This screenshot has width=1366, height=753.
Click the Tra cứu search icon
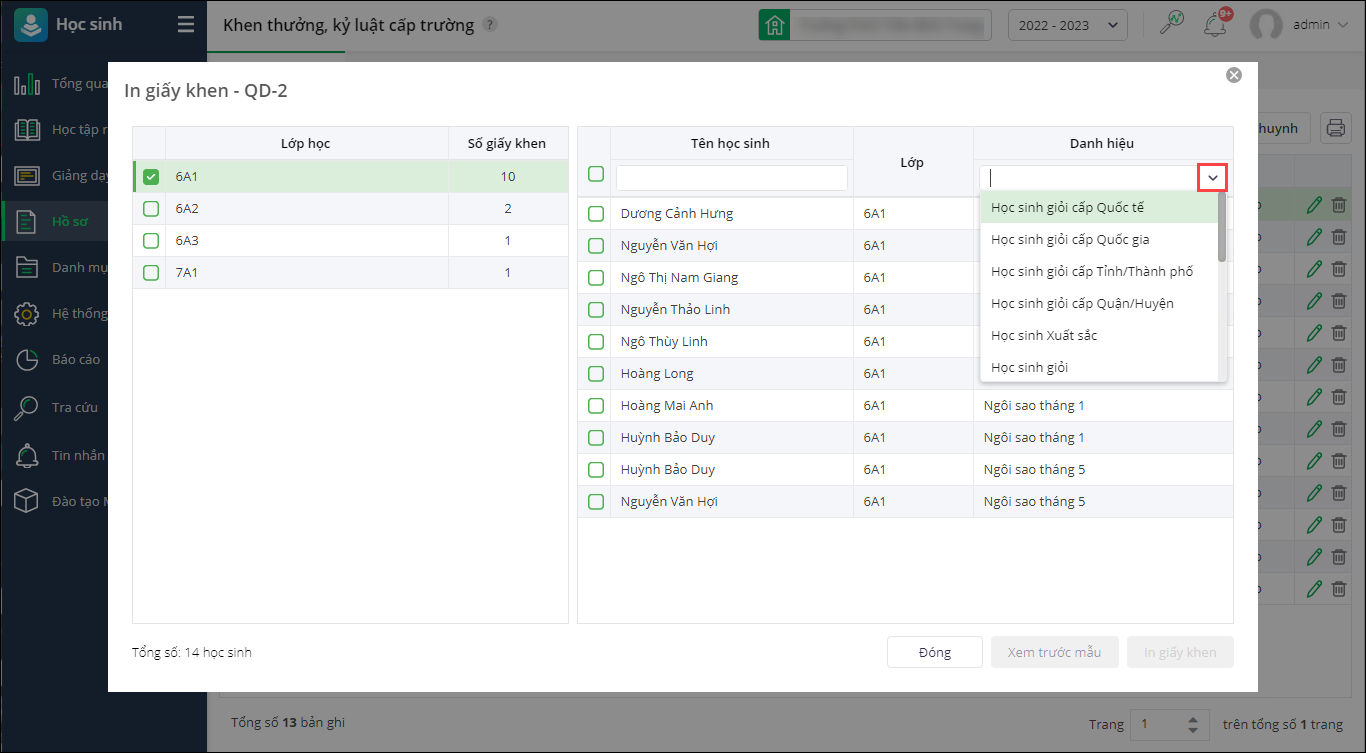click(27, 408)
